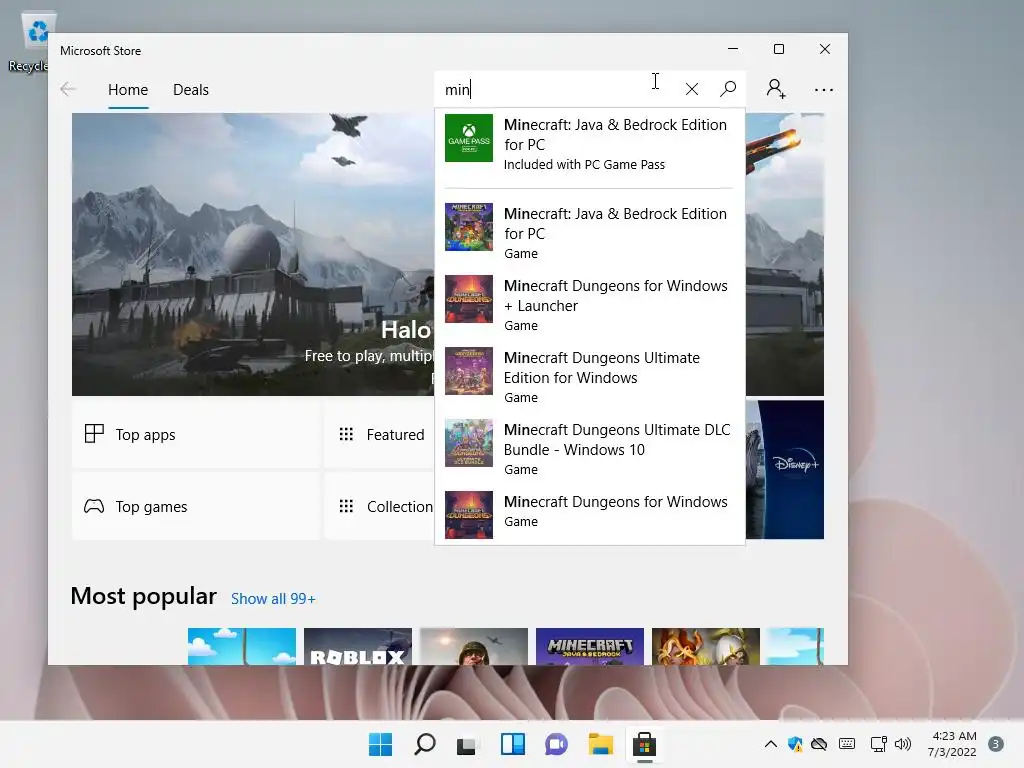This screenshot has height=768, width=1024.
Task: Open taskbar Search
Action: (x=424, y=744)
